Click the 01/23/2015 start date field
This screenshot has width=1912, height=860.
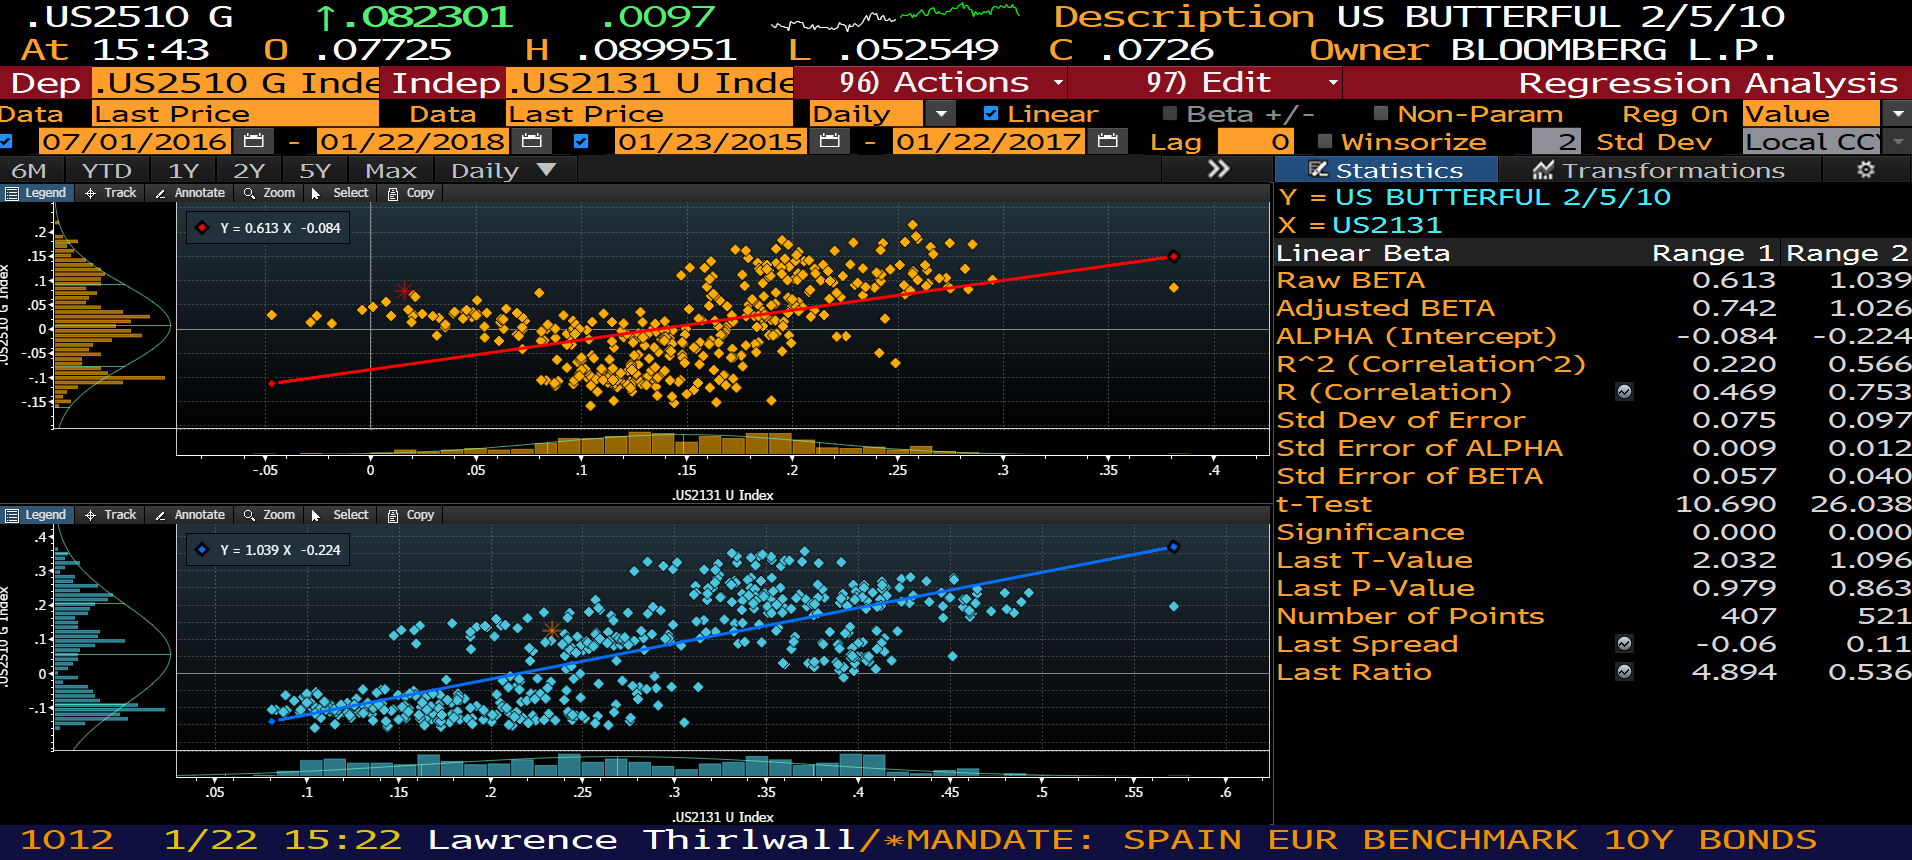coord(710,142)
